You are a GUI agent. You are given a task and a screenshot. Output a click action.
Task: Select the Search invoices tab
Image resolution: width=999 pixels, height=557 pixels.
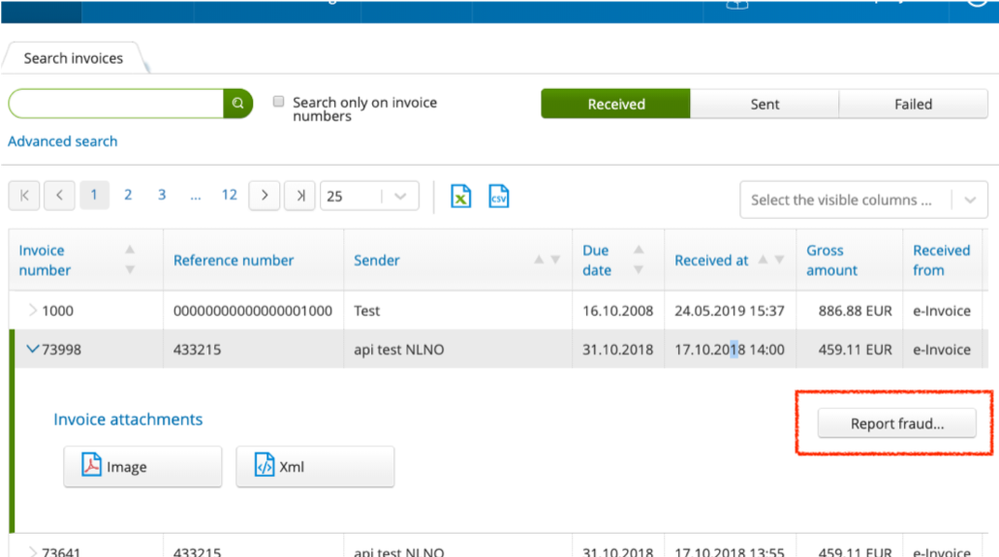[x=73, y=58]
